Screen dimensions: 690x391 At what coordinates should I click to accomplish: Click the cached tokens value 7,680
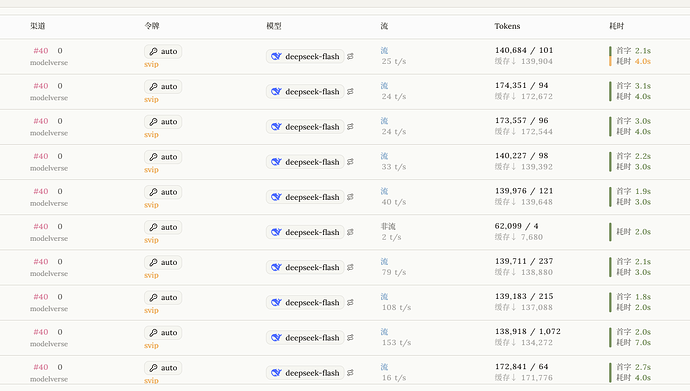[x=532, y=237]
